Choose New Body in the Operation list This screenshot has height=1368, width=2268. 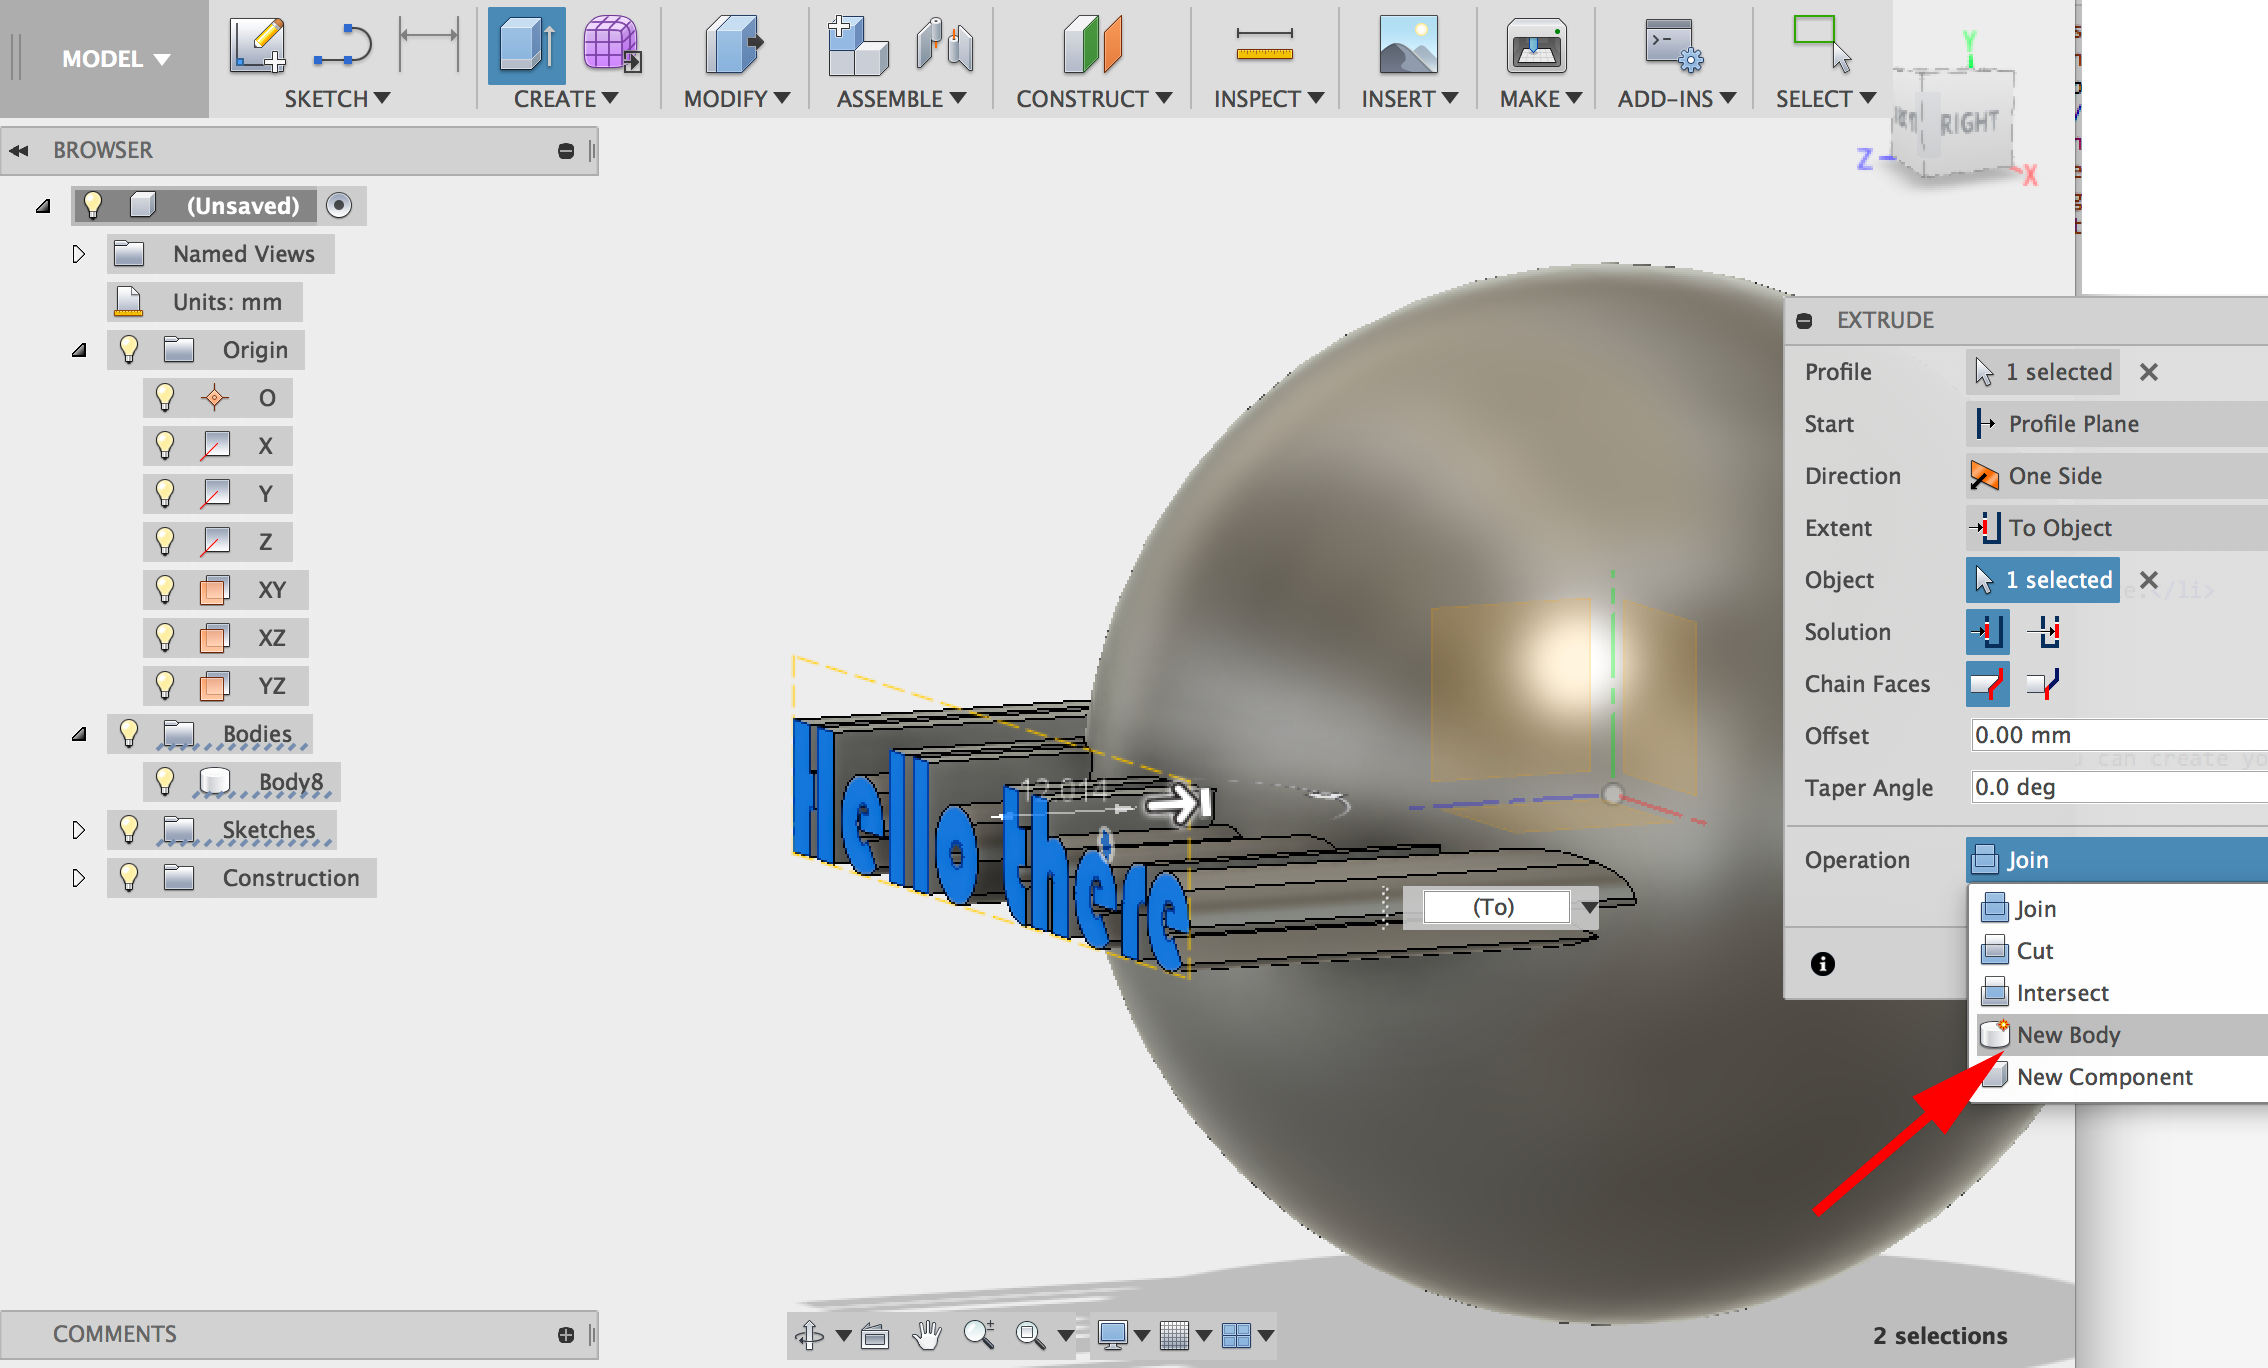pyautogui.click(x=2122, y=1035)
